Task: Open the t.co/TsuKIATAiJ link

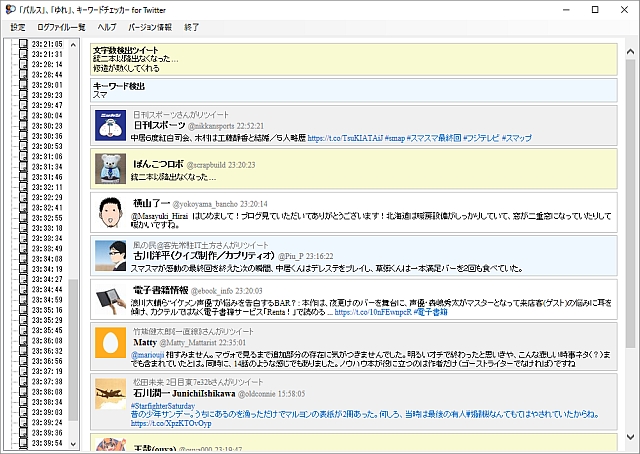Action: [345, 138]
